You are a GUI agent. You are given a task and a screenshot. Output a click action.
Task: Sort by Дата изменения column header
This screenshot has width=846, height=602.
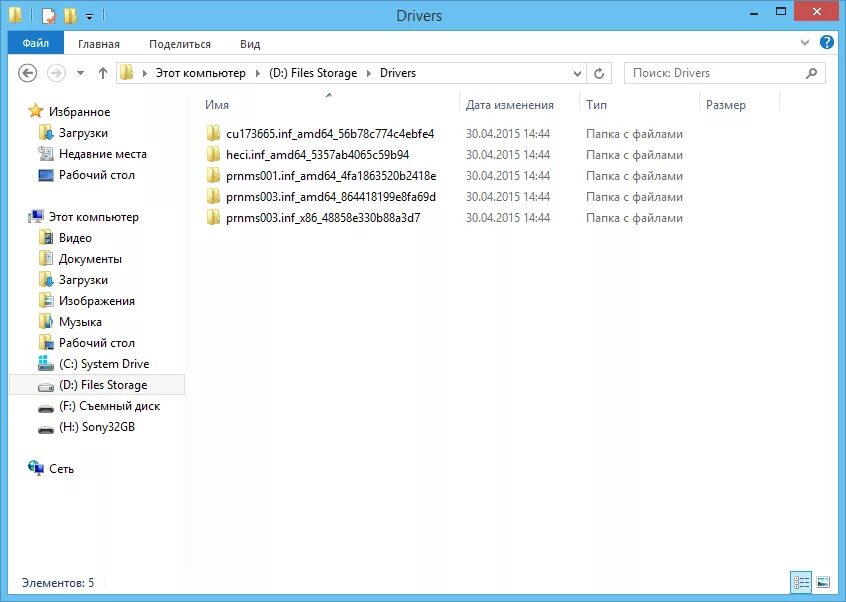pyautogui.click(x=509, y=105)
